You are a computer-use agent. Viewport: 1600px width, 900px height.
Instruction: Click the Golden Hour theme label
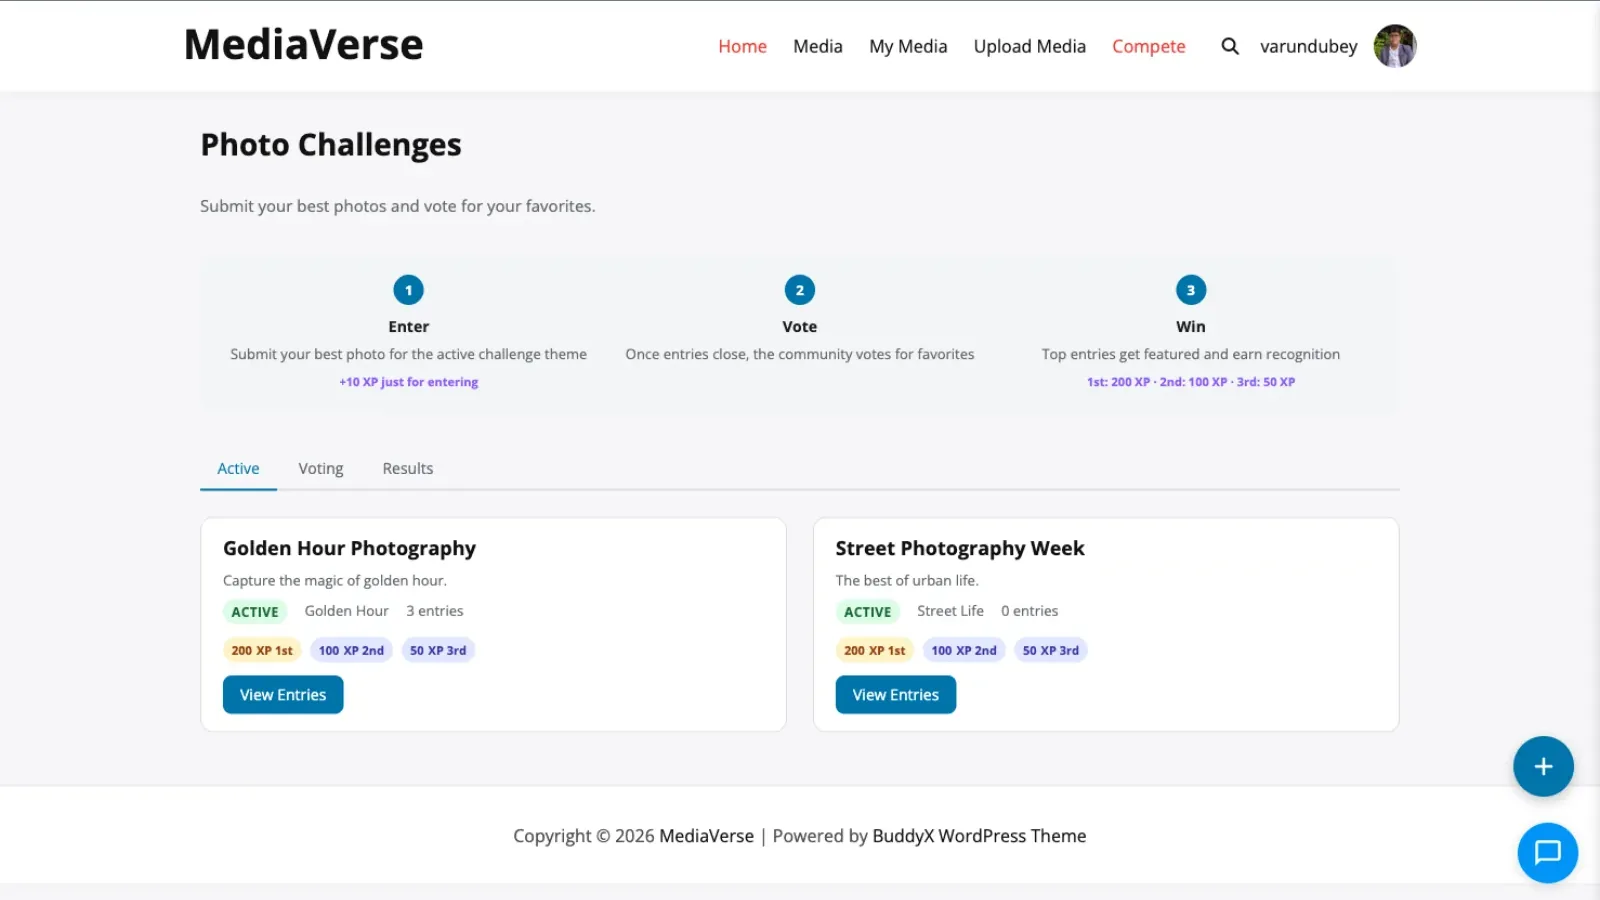[x=347, y=611]
